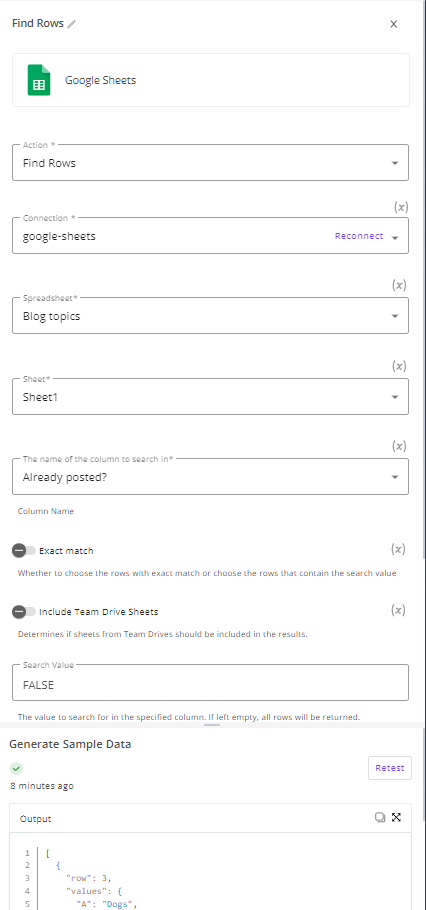This screenshot has width=426, height=910.
Task: Expand output to full screen
Action: click(397, 817)
